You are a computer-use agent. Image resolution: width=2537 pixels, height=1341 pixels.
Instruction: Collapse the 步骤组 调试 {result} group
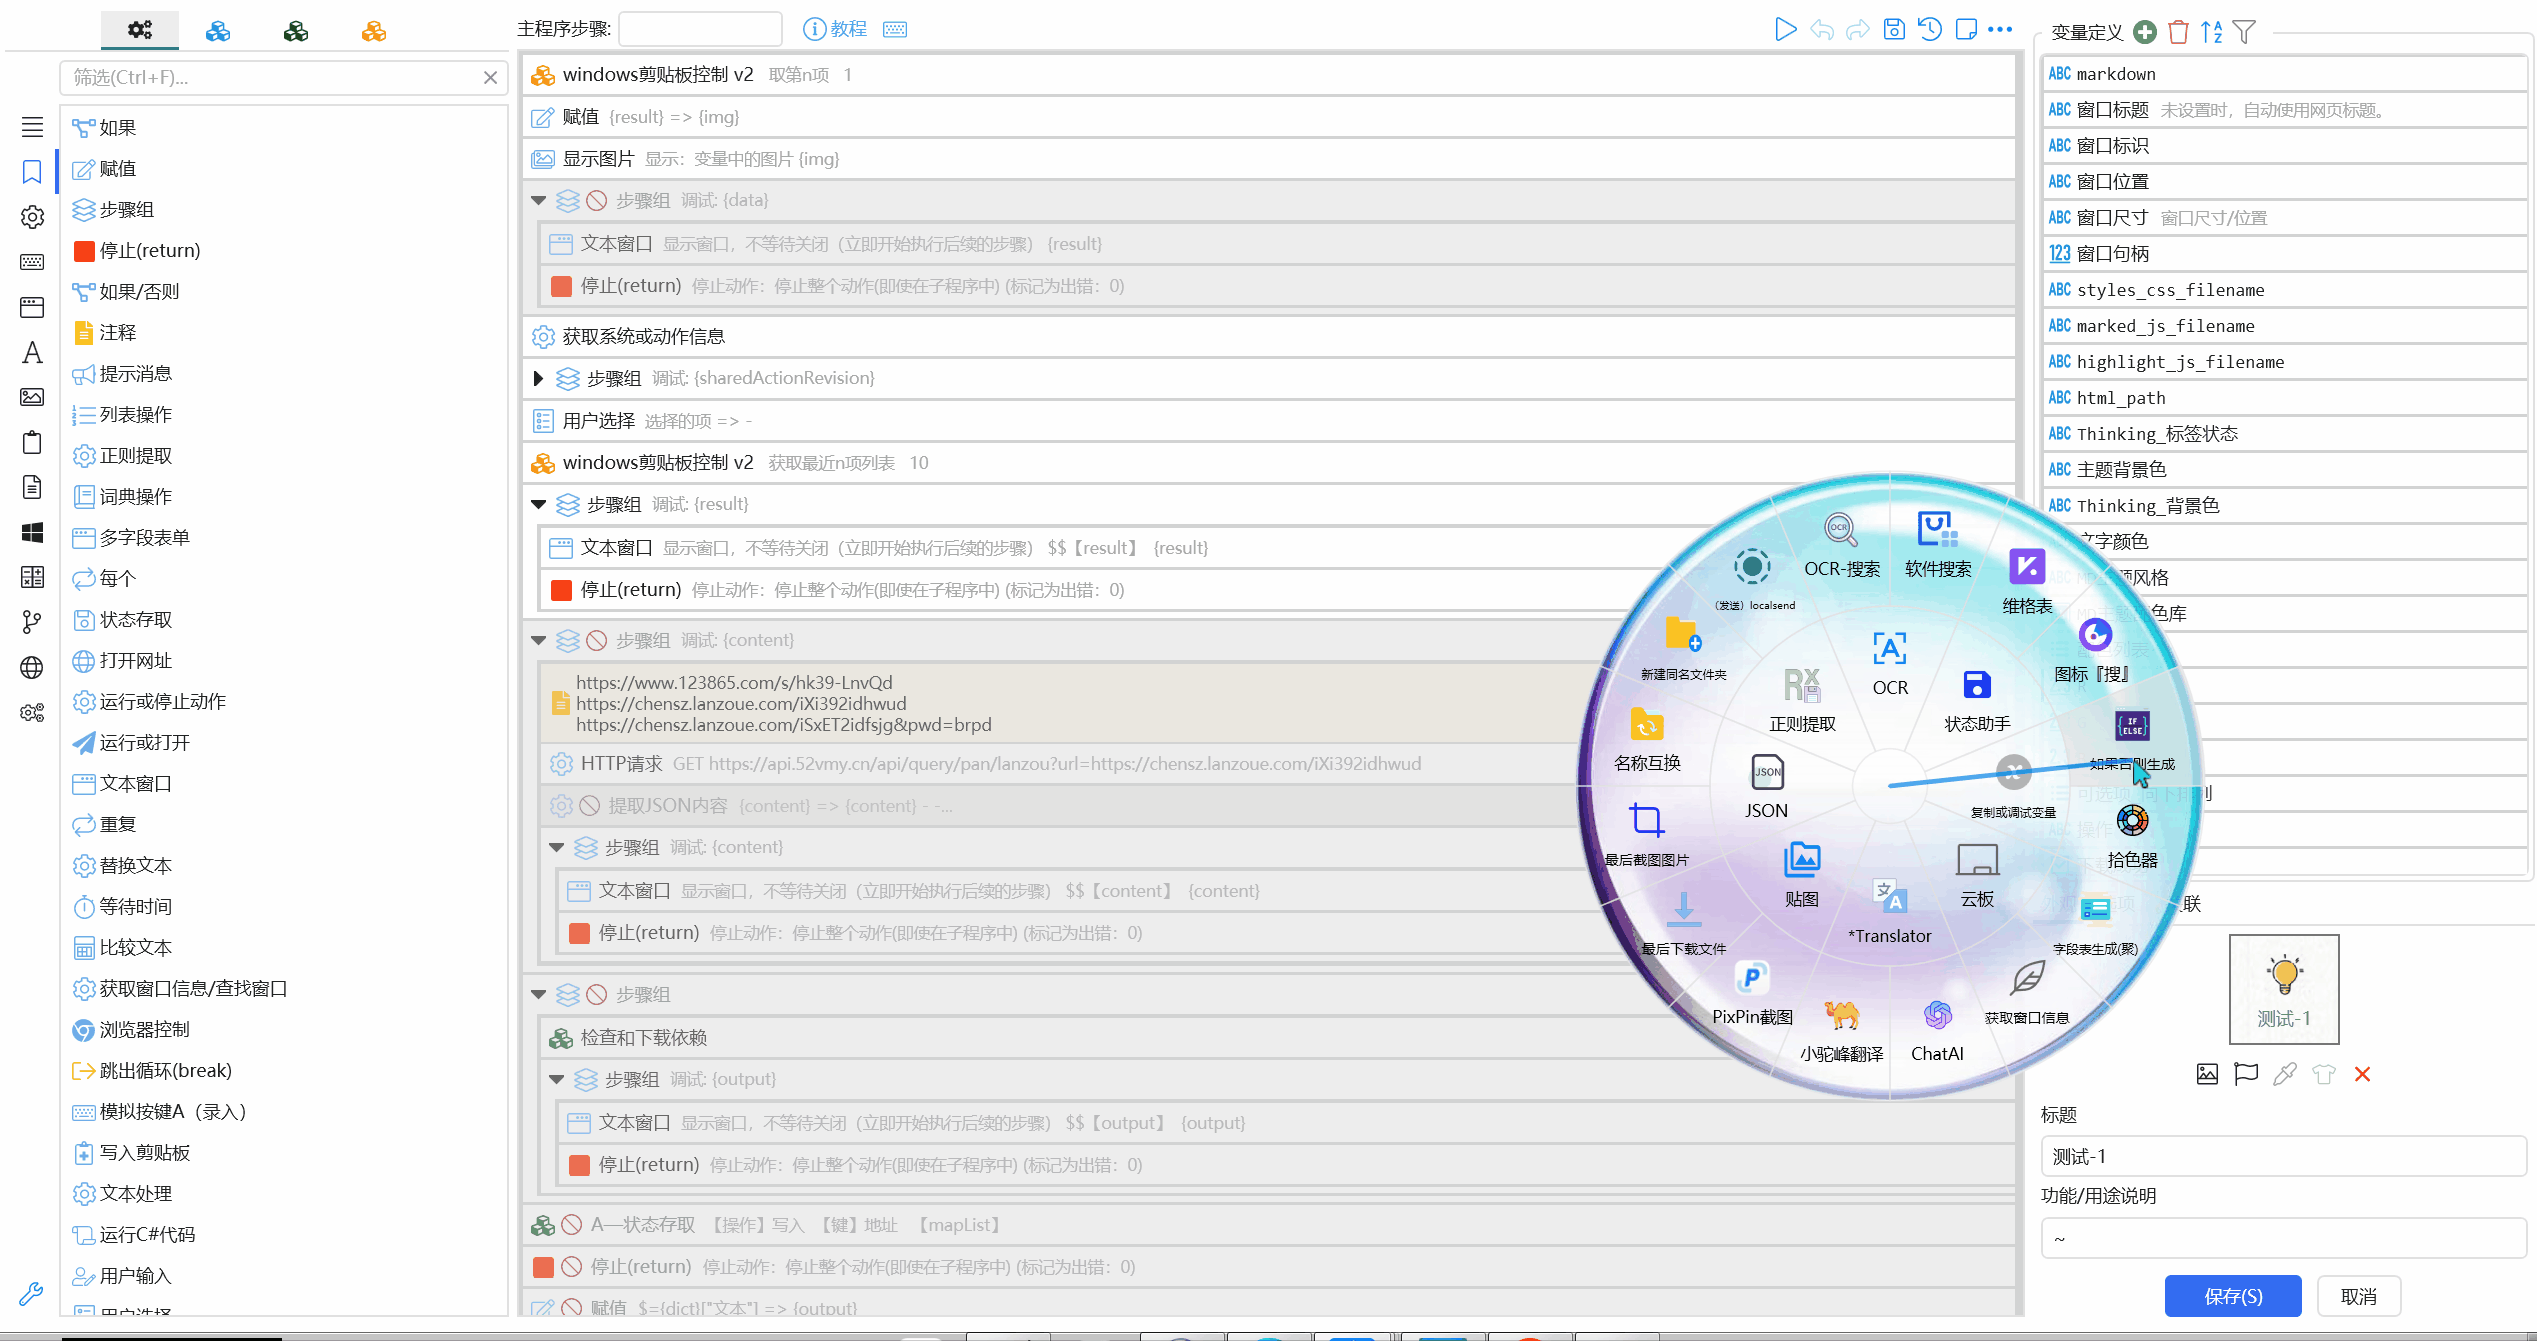coord(539,504)
